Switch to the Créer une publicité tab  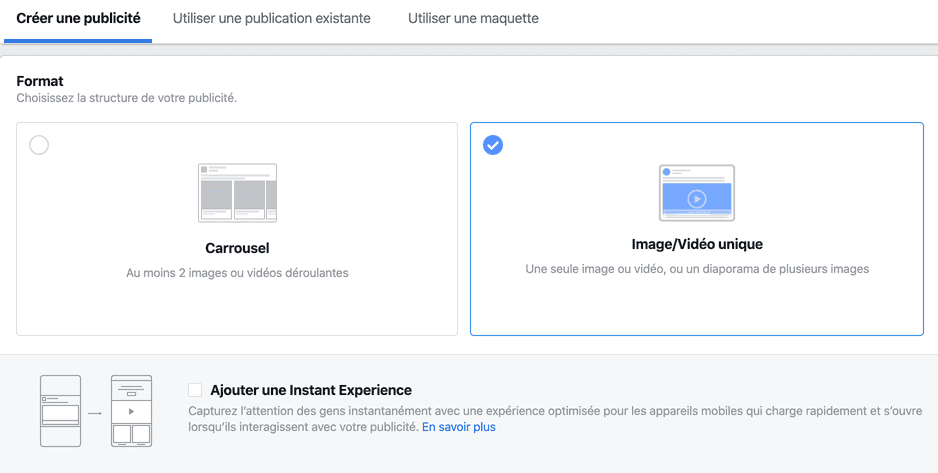(x=78, y=19)
